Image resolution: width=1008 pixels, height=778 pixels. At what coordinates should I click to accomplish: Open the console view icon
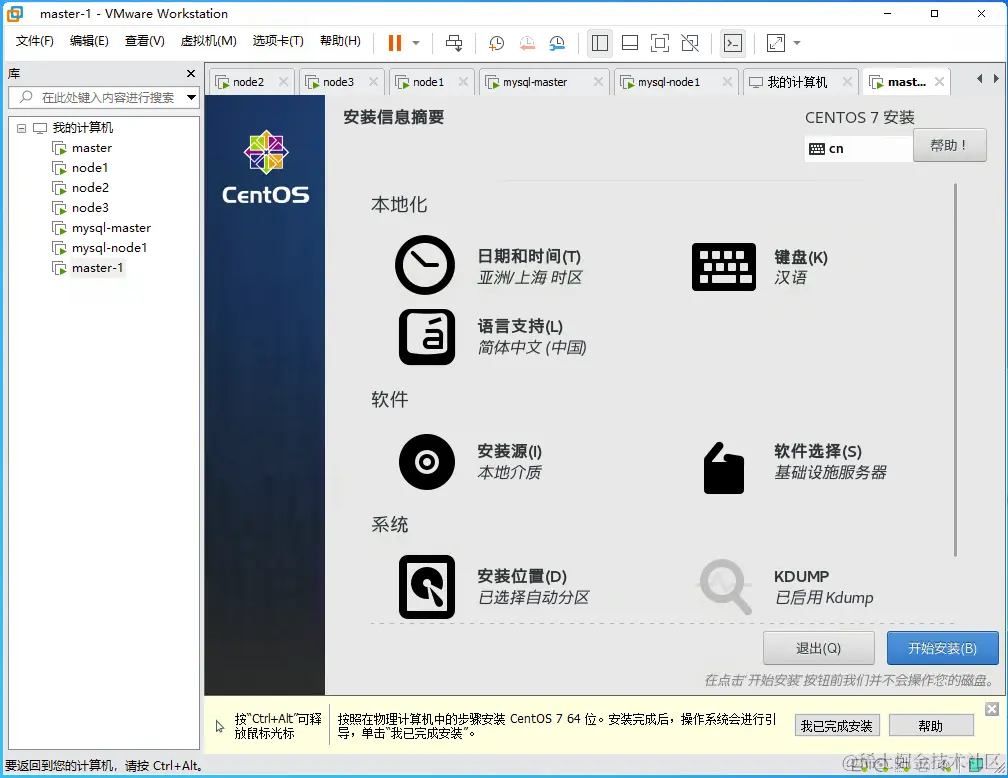[733, 43]
